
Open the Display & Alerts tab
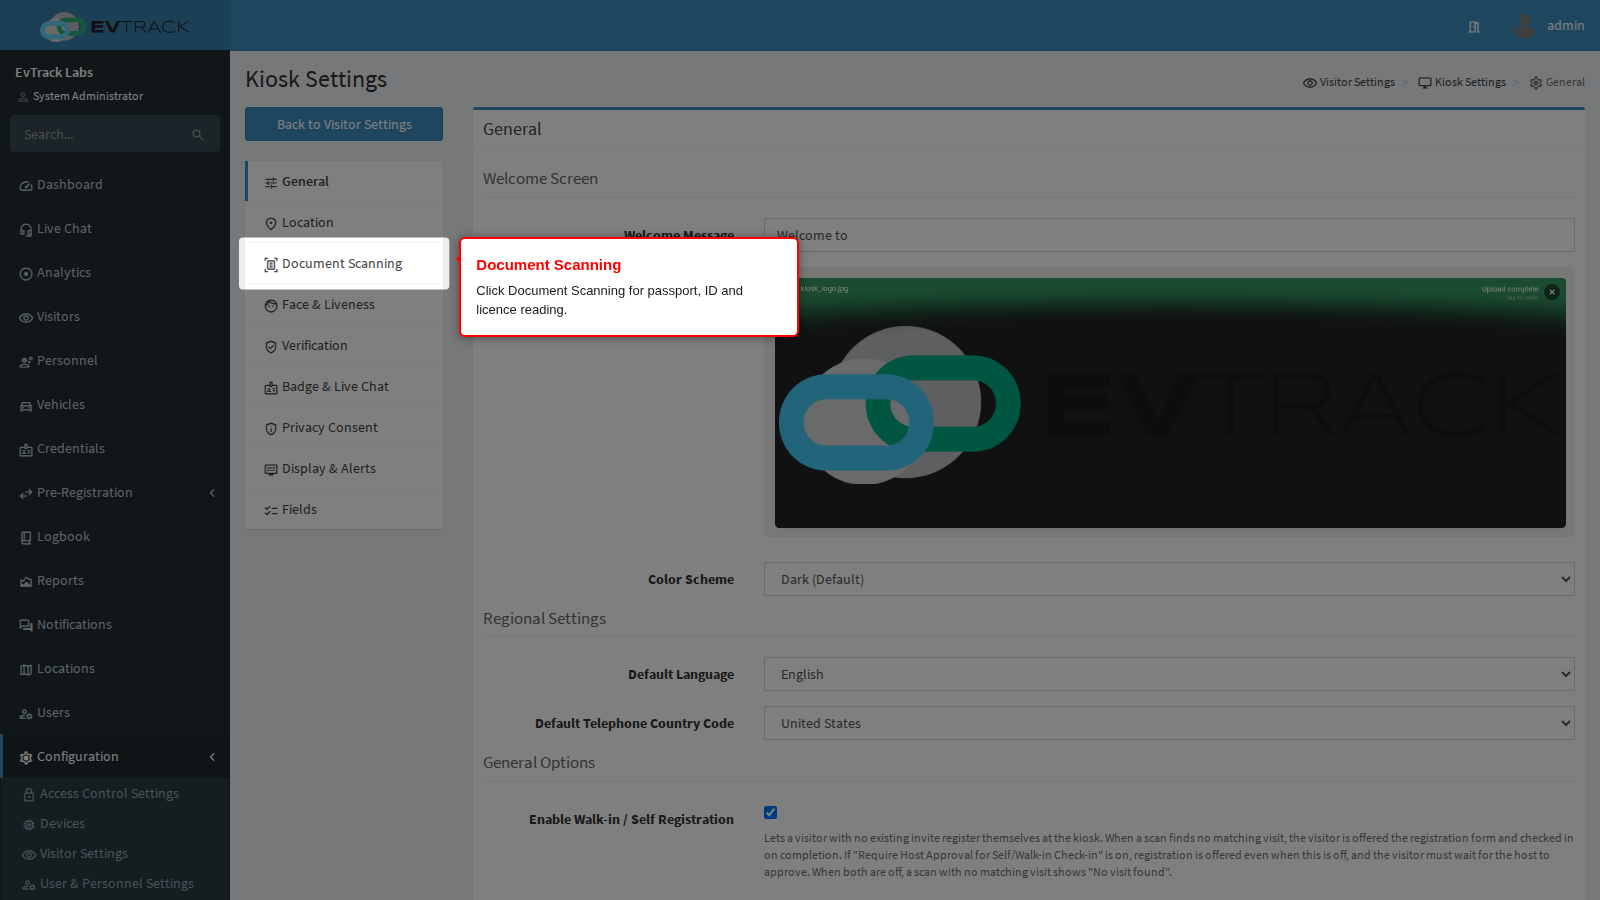tap(344, 469)
